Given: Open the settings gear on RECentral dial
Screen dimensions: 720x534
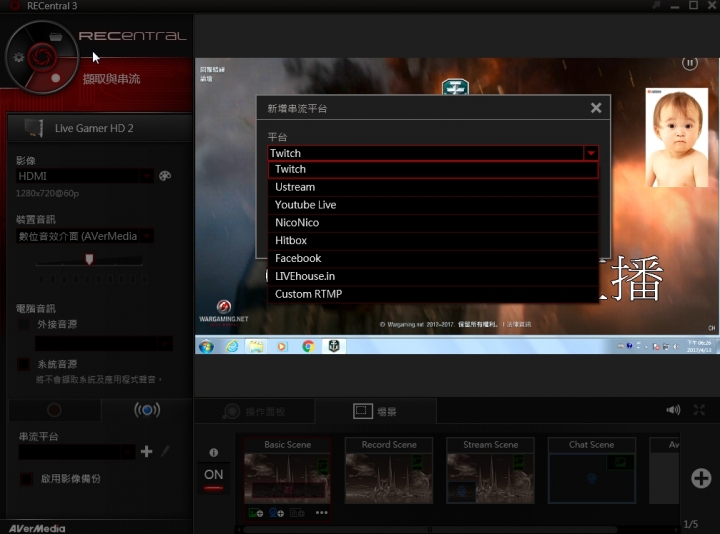Looking at the screenshot, I should [x=19, y=57].
